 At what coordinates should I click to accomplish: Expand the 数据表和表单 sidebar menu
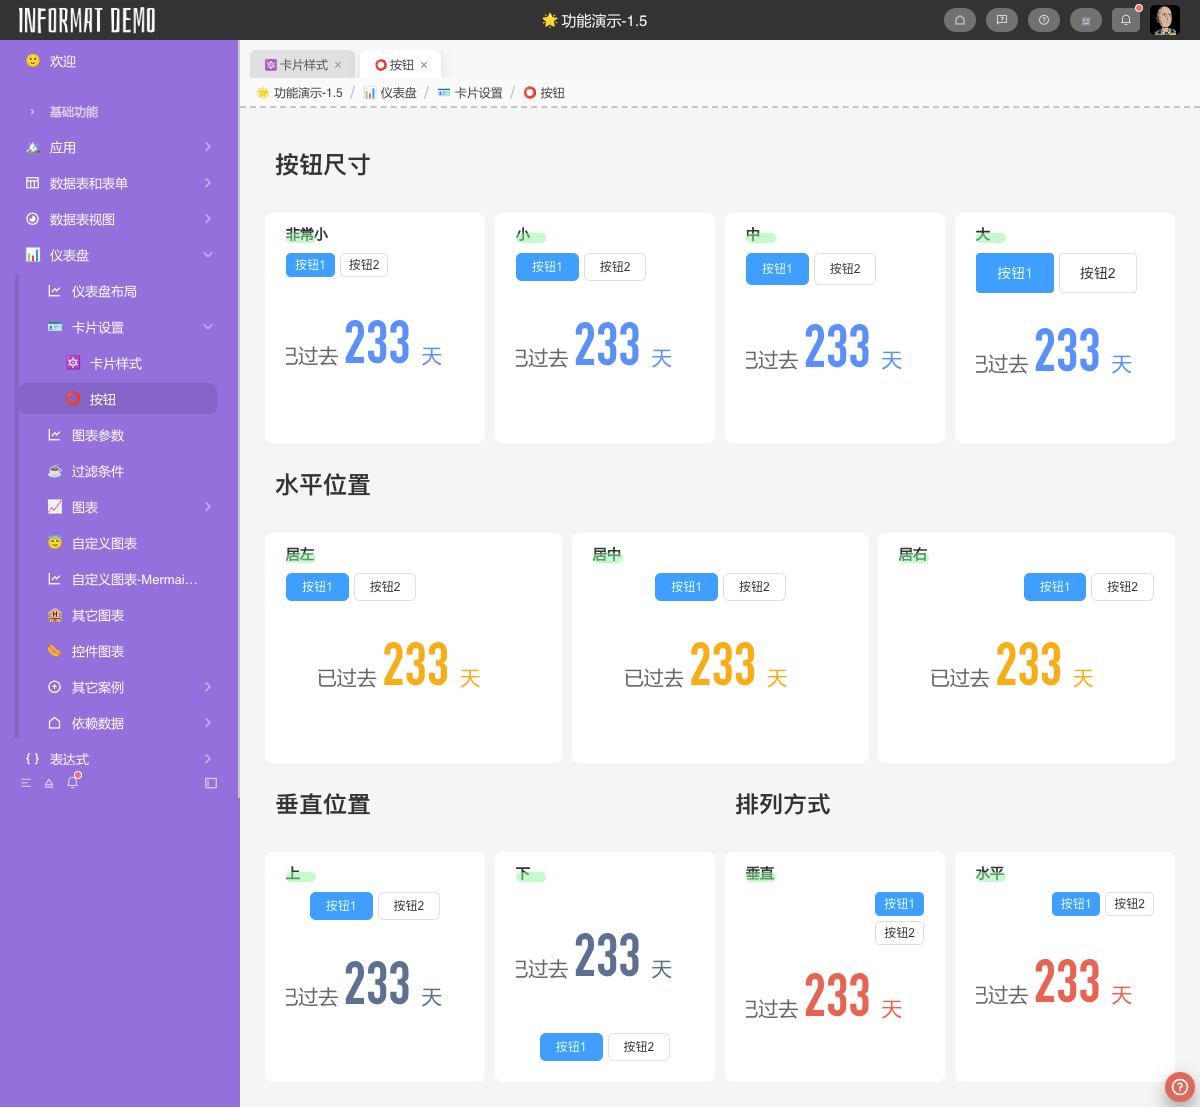(208, 183)
